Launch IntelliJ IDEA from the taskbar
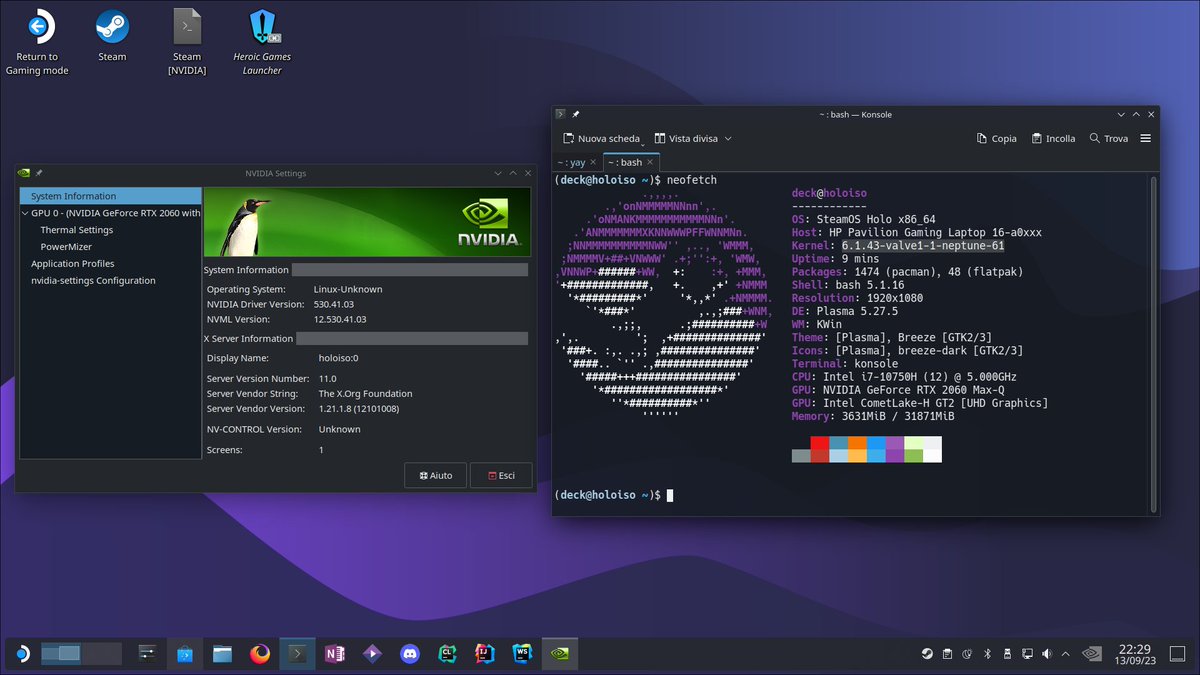Image resolution: width=1200 pixels, height=675 pixels. (484, 654)
